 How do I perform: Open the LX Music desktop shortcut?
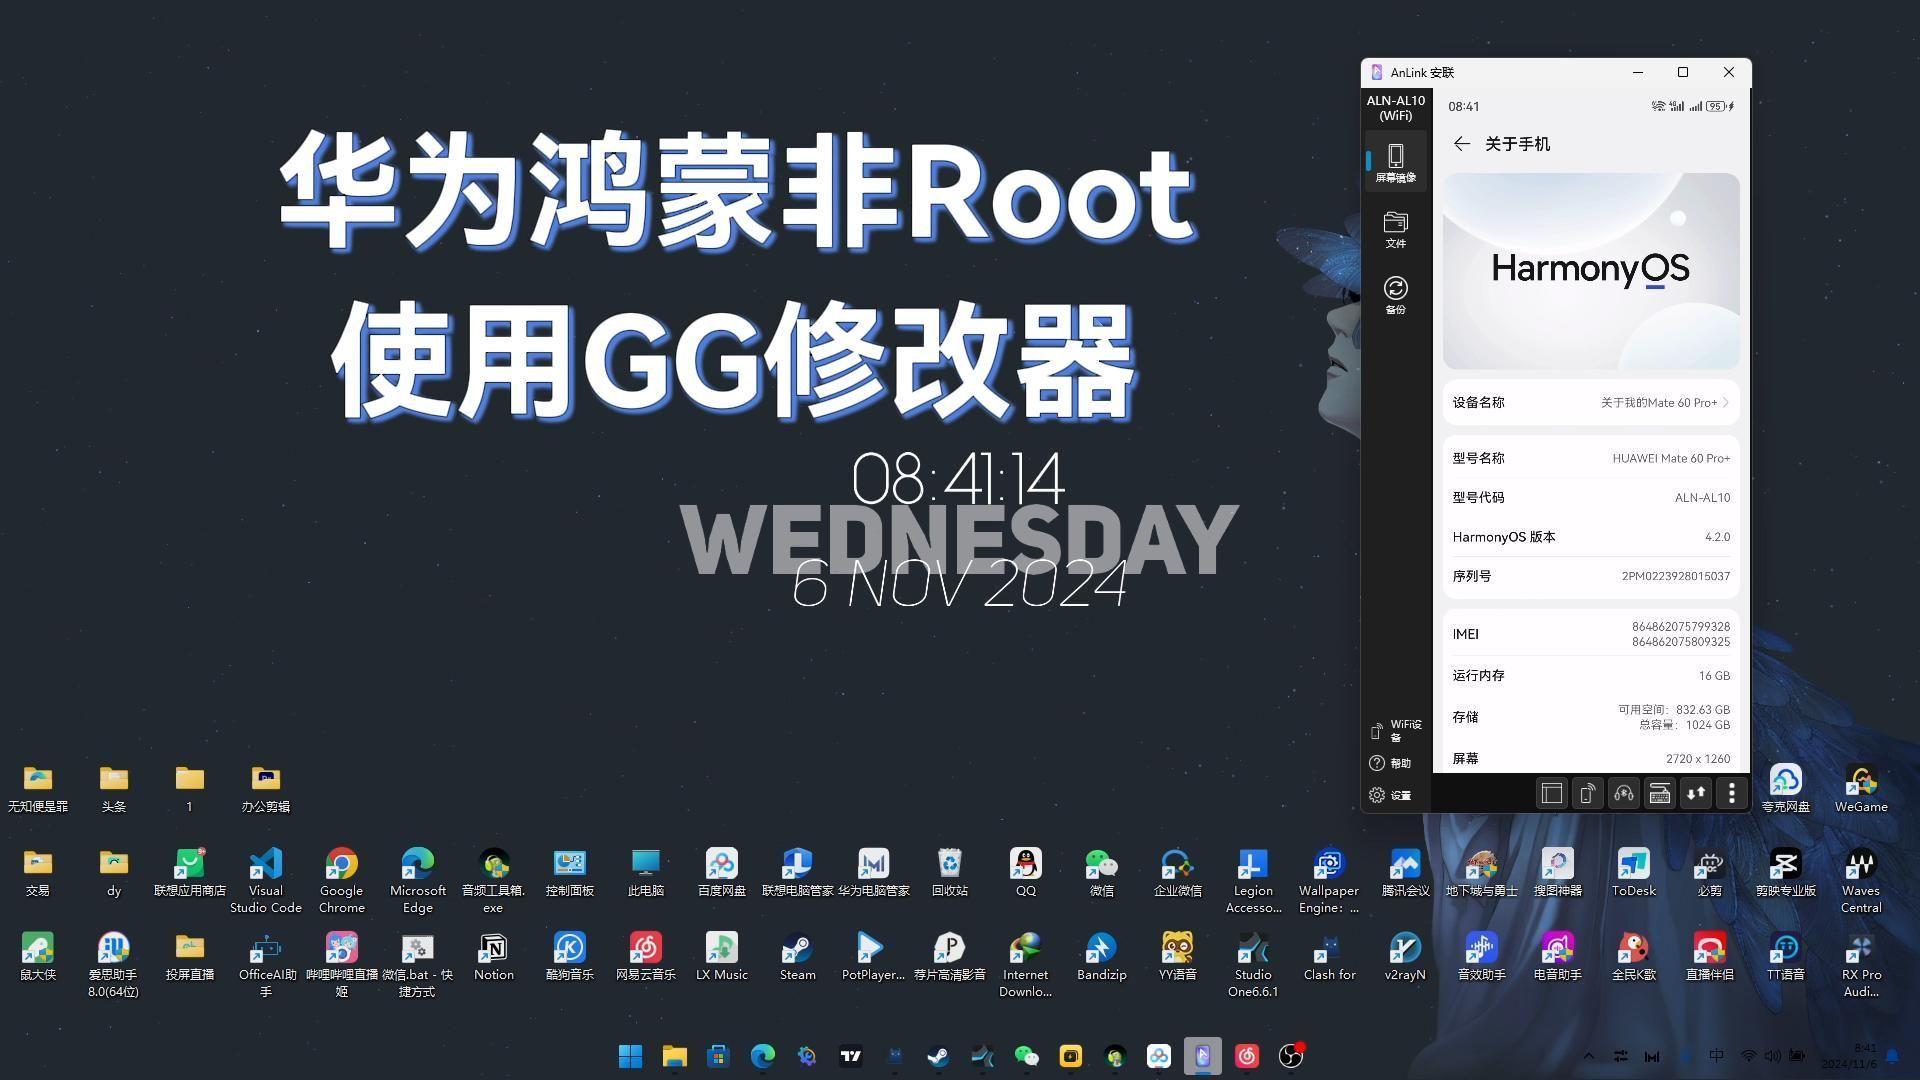tap(721, 956)
